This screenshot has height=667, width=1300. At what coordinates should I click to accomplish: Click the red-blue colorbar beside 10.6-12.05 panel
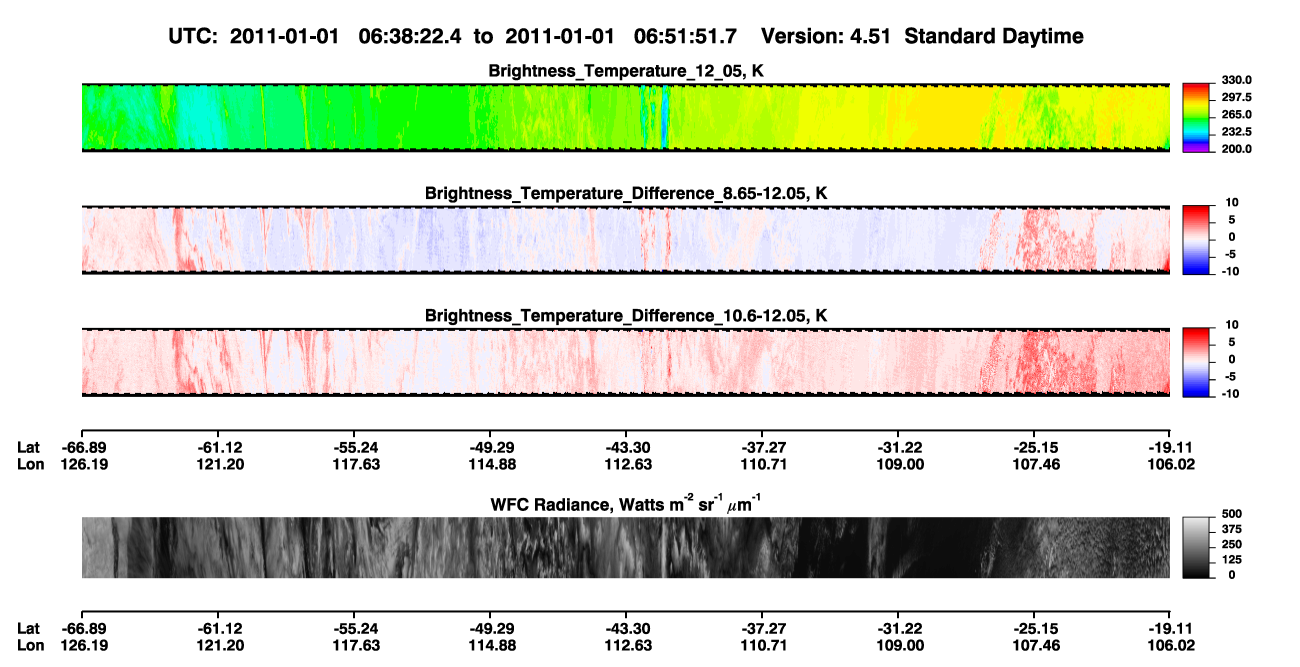[1196, 362]
